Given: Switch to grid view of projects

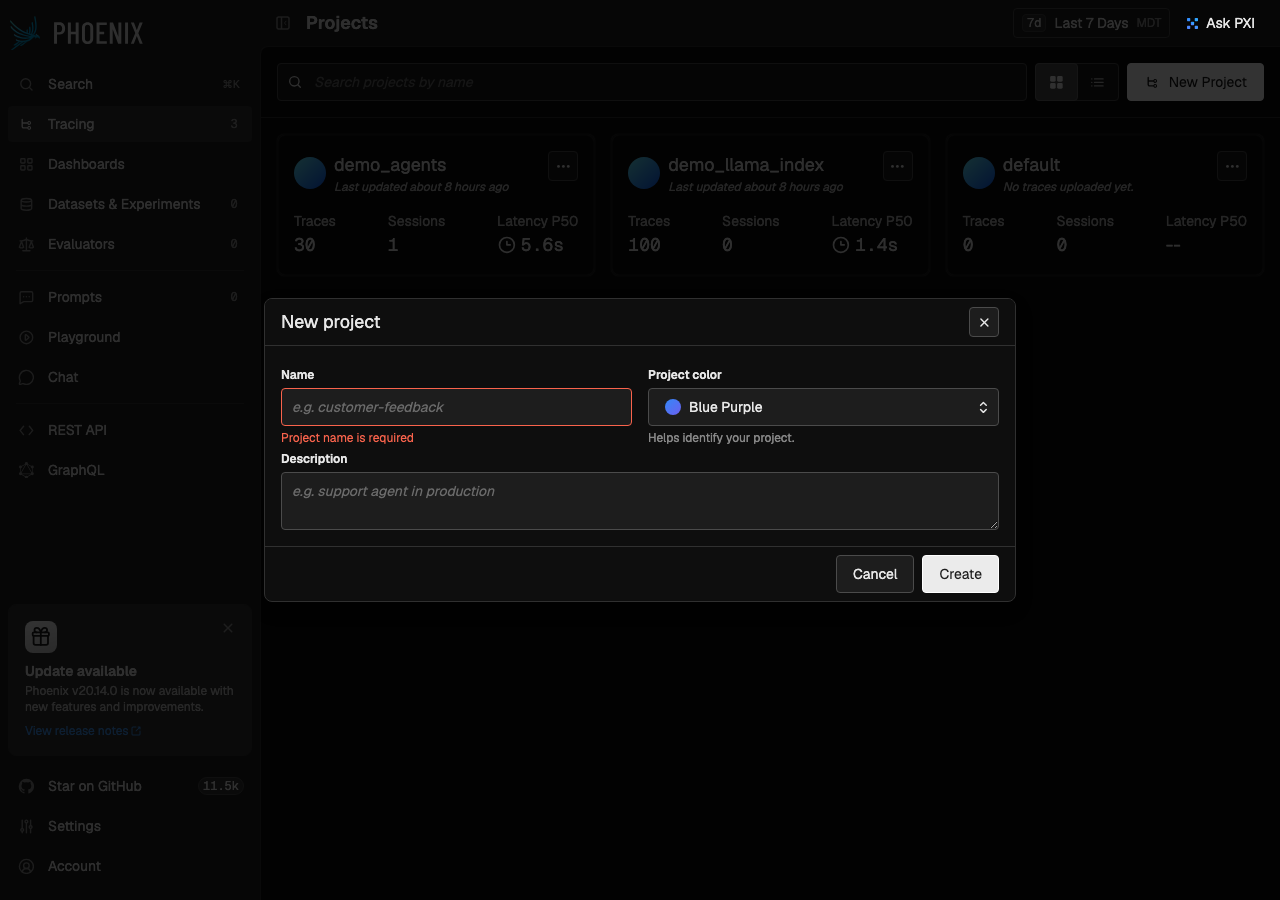Looking at the screenshot, I should (x=1056, y=82).
